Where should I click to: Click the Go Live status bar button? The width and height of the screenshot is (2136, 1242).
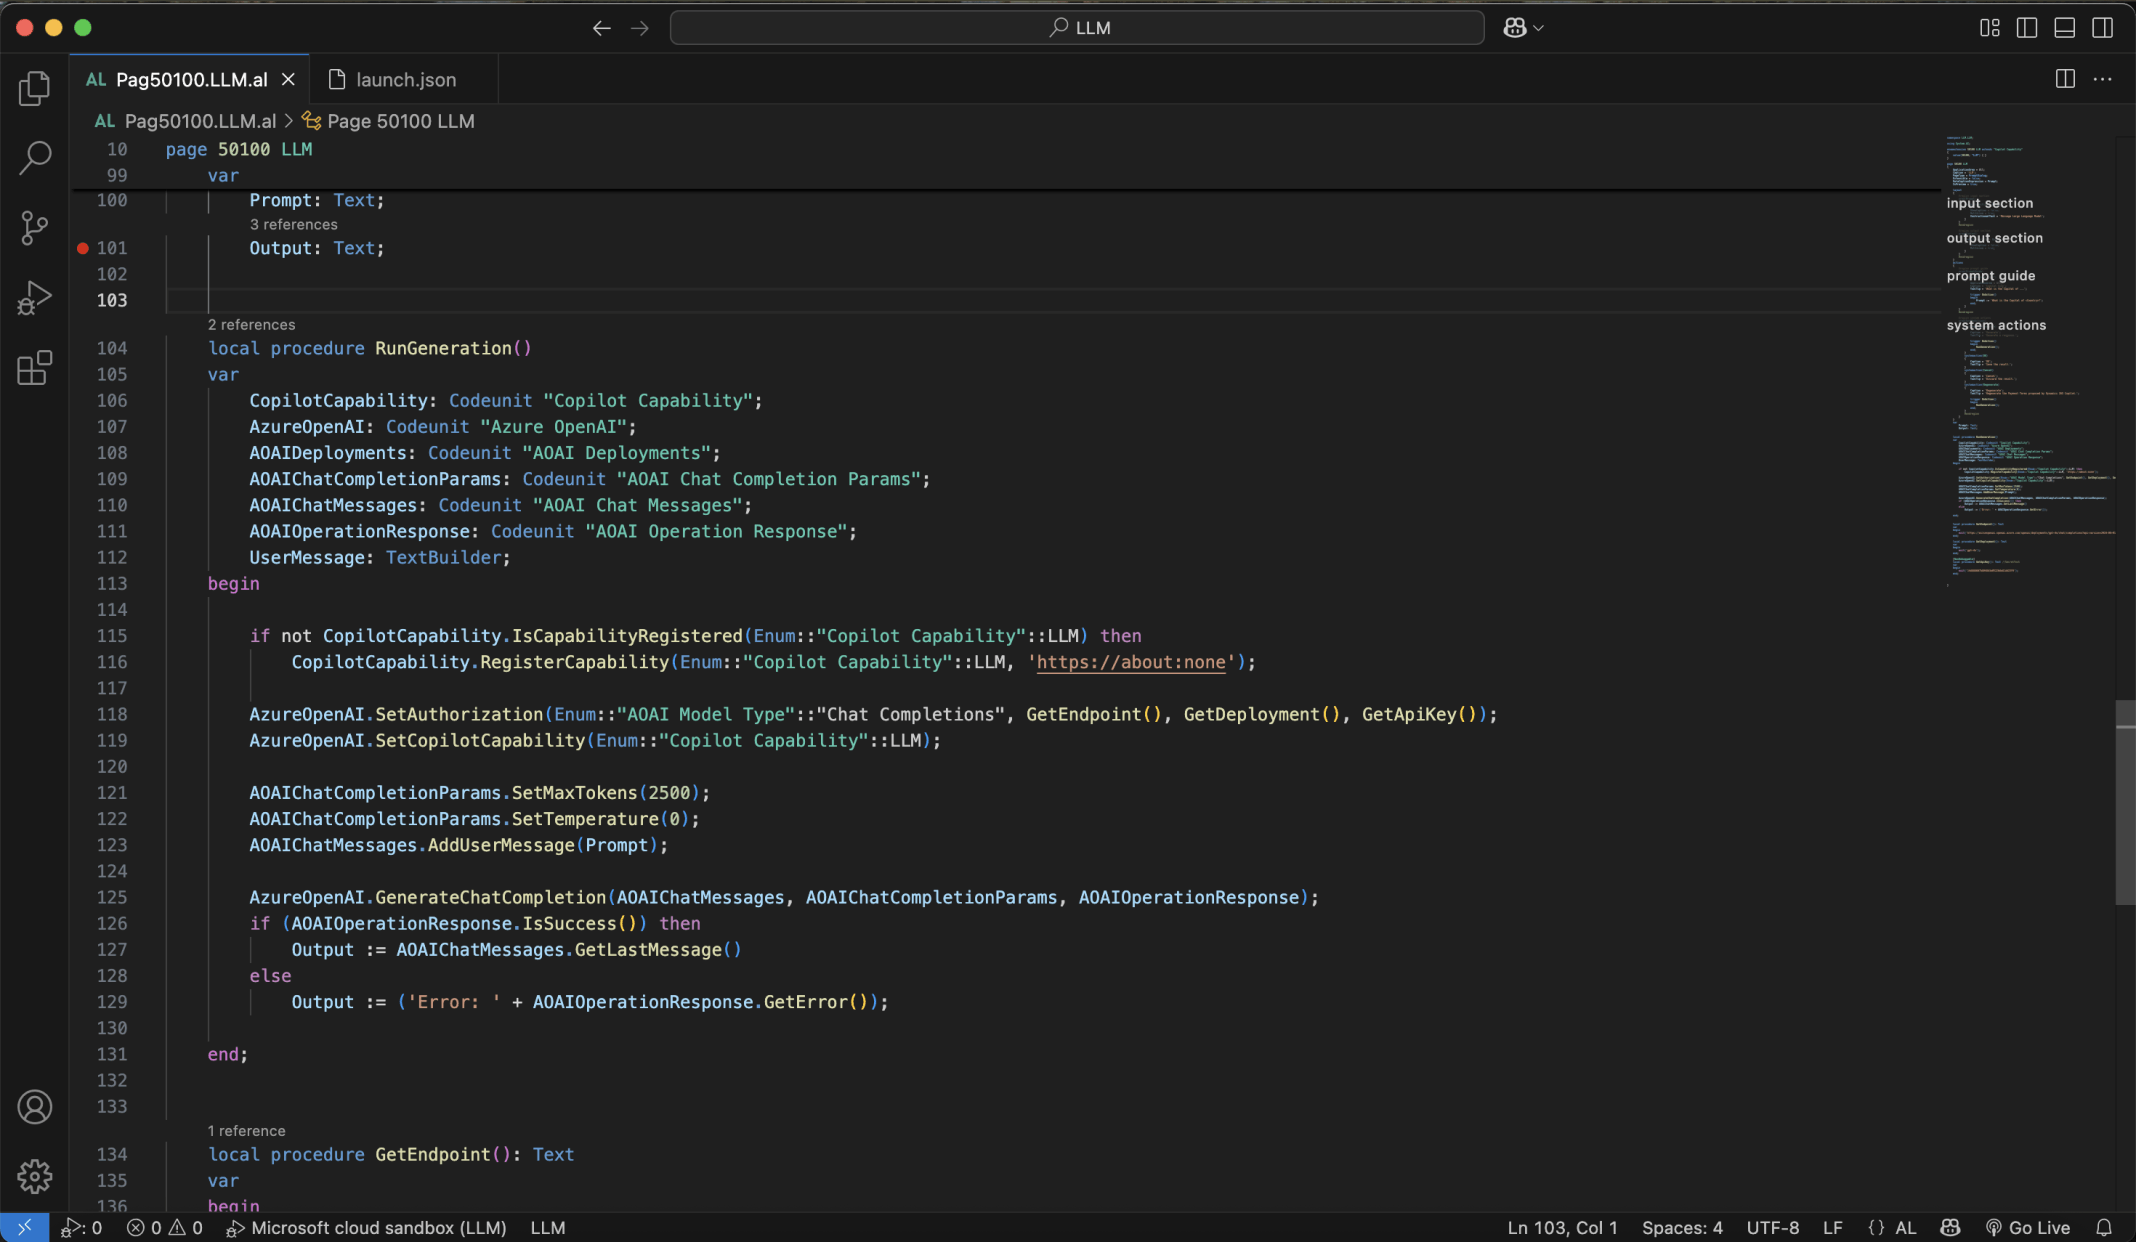pos(2028,1228)
